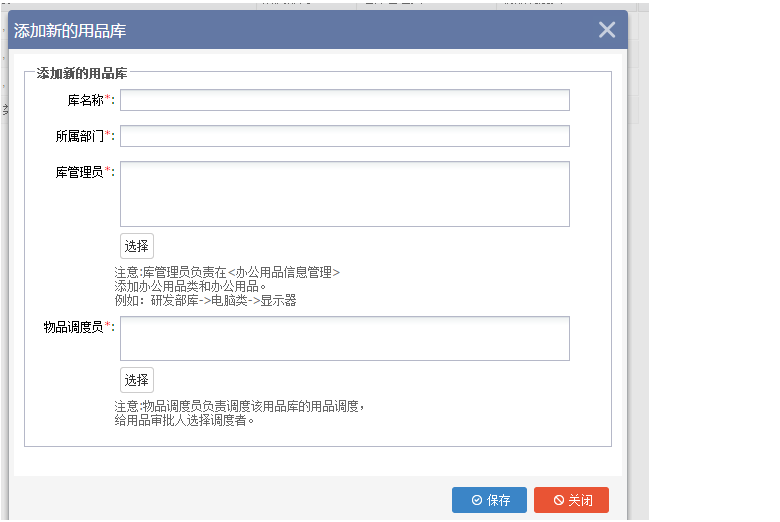Click the 库名称 field label

point(85,100)
